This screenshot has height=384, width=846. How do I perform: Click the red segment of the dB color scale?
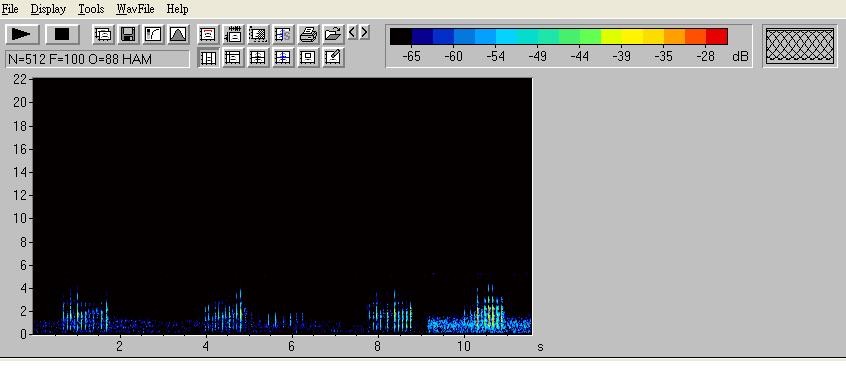pyautogui.click(x=717, y=36)
